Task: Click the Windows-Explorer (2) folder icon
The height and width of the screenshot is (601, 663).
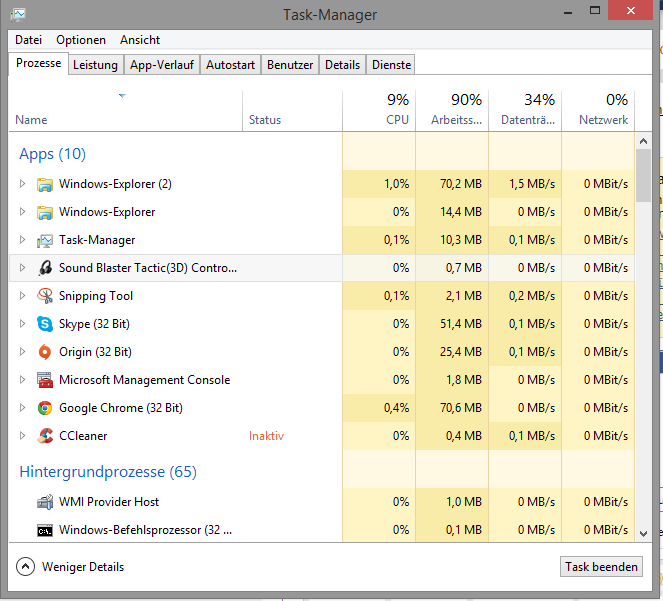Action: [x=44, y=184]
